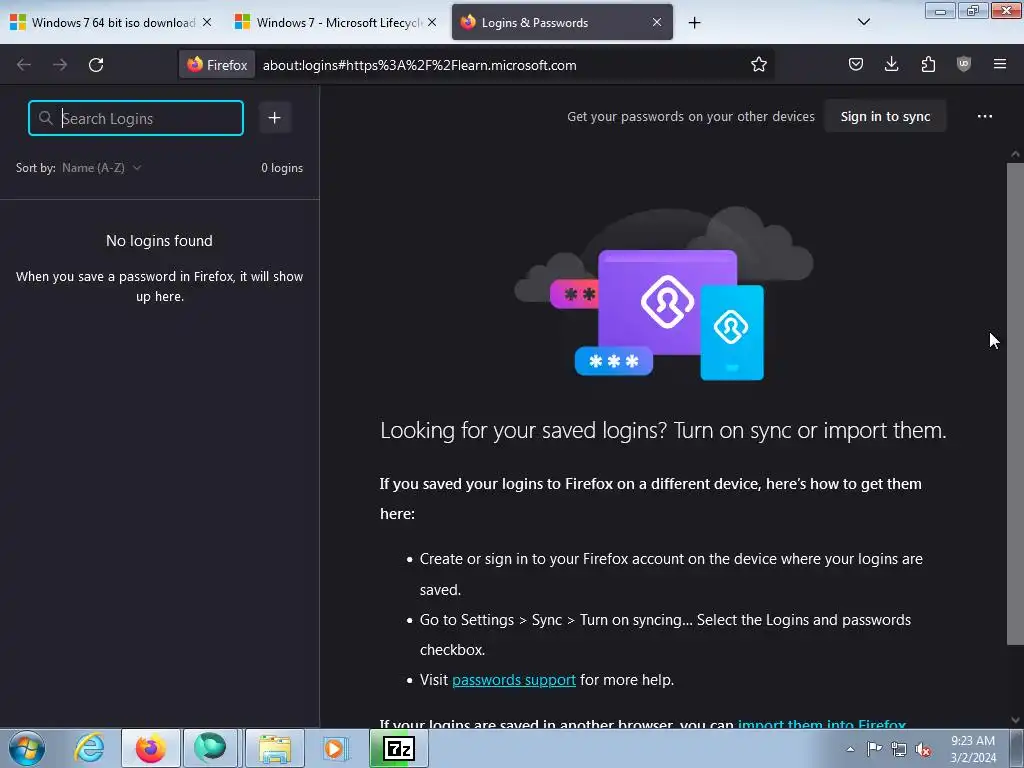Click the address bar URL text

[419, 65]
